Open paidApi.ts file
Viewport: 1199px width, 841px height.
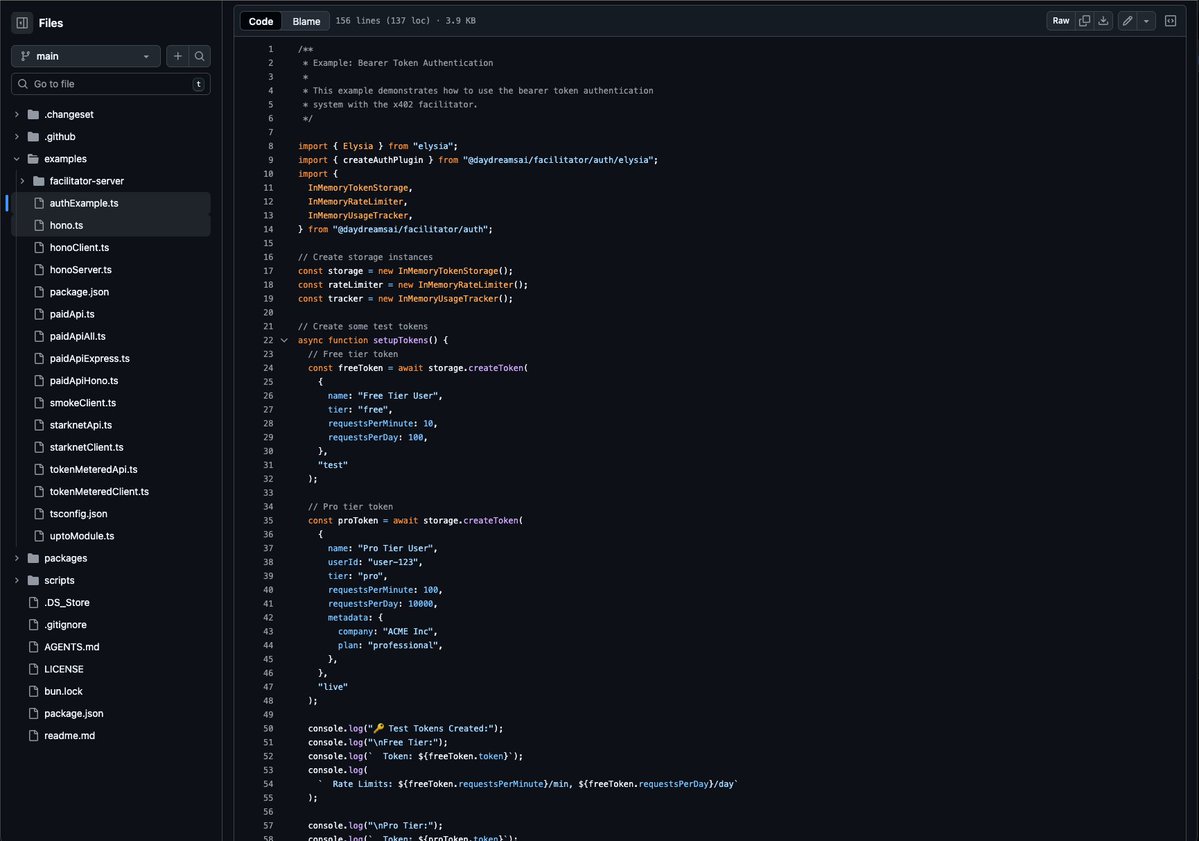click(x=72, y=314)
